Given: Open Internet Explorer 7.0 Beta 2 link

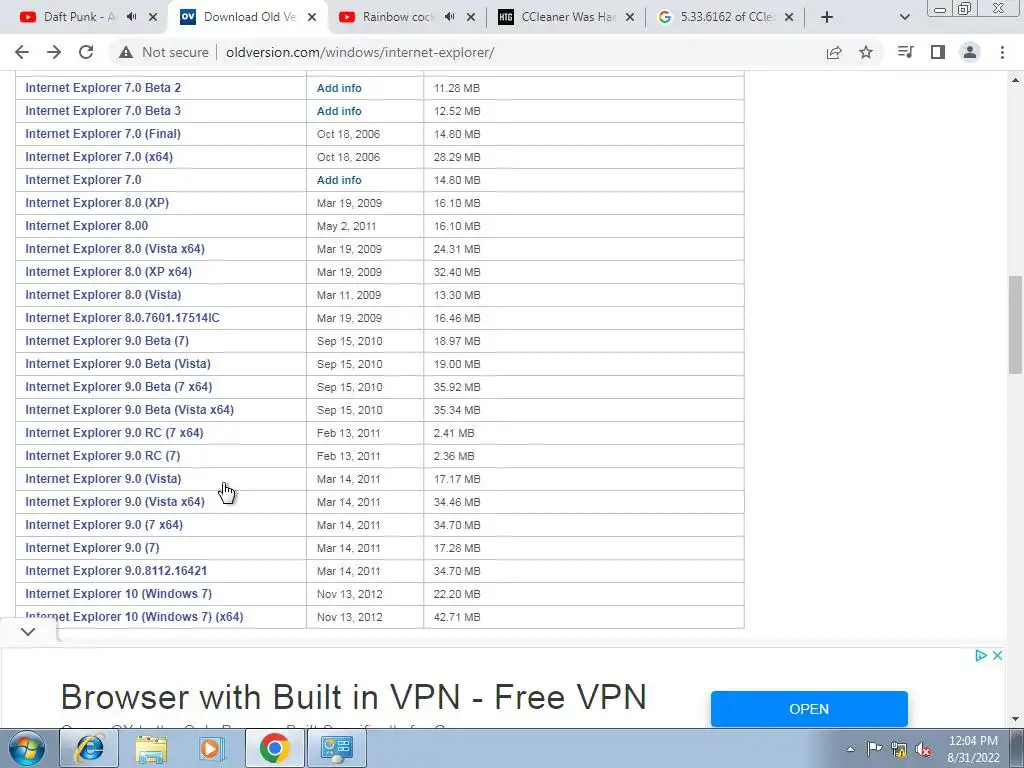Looking at the screenshot, I should click(x=103, y=88).
